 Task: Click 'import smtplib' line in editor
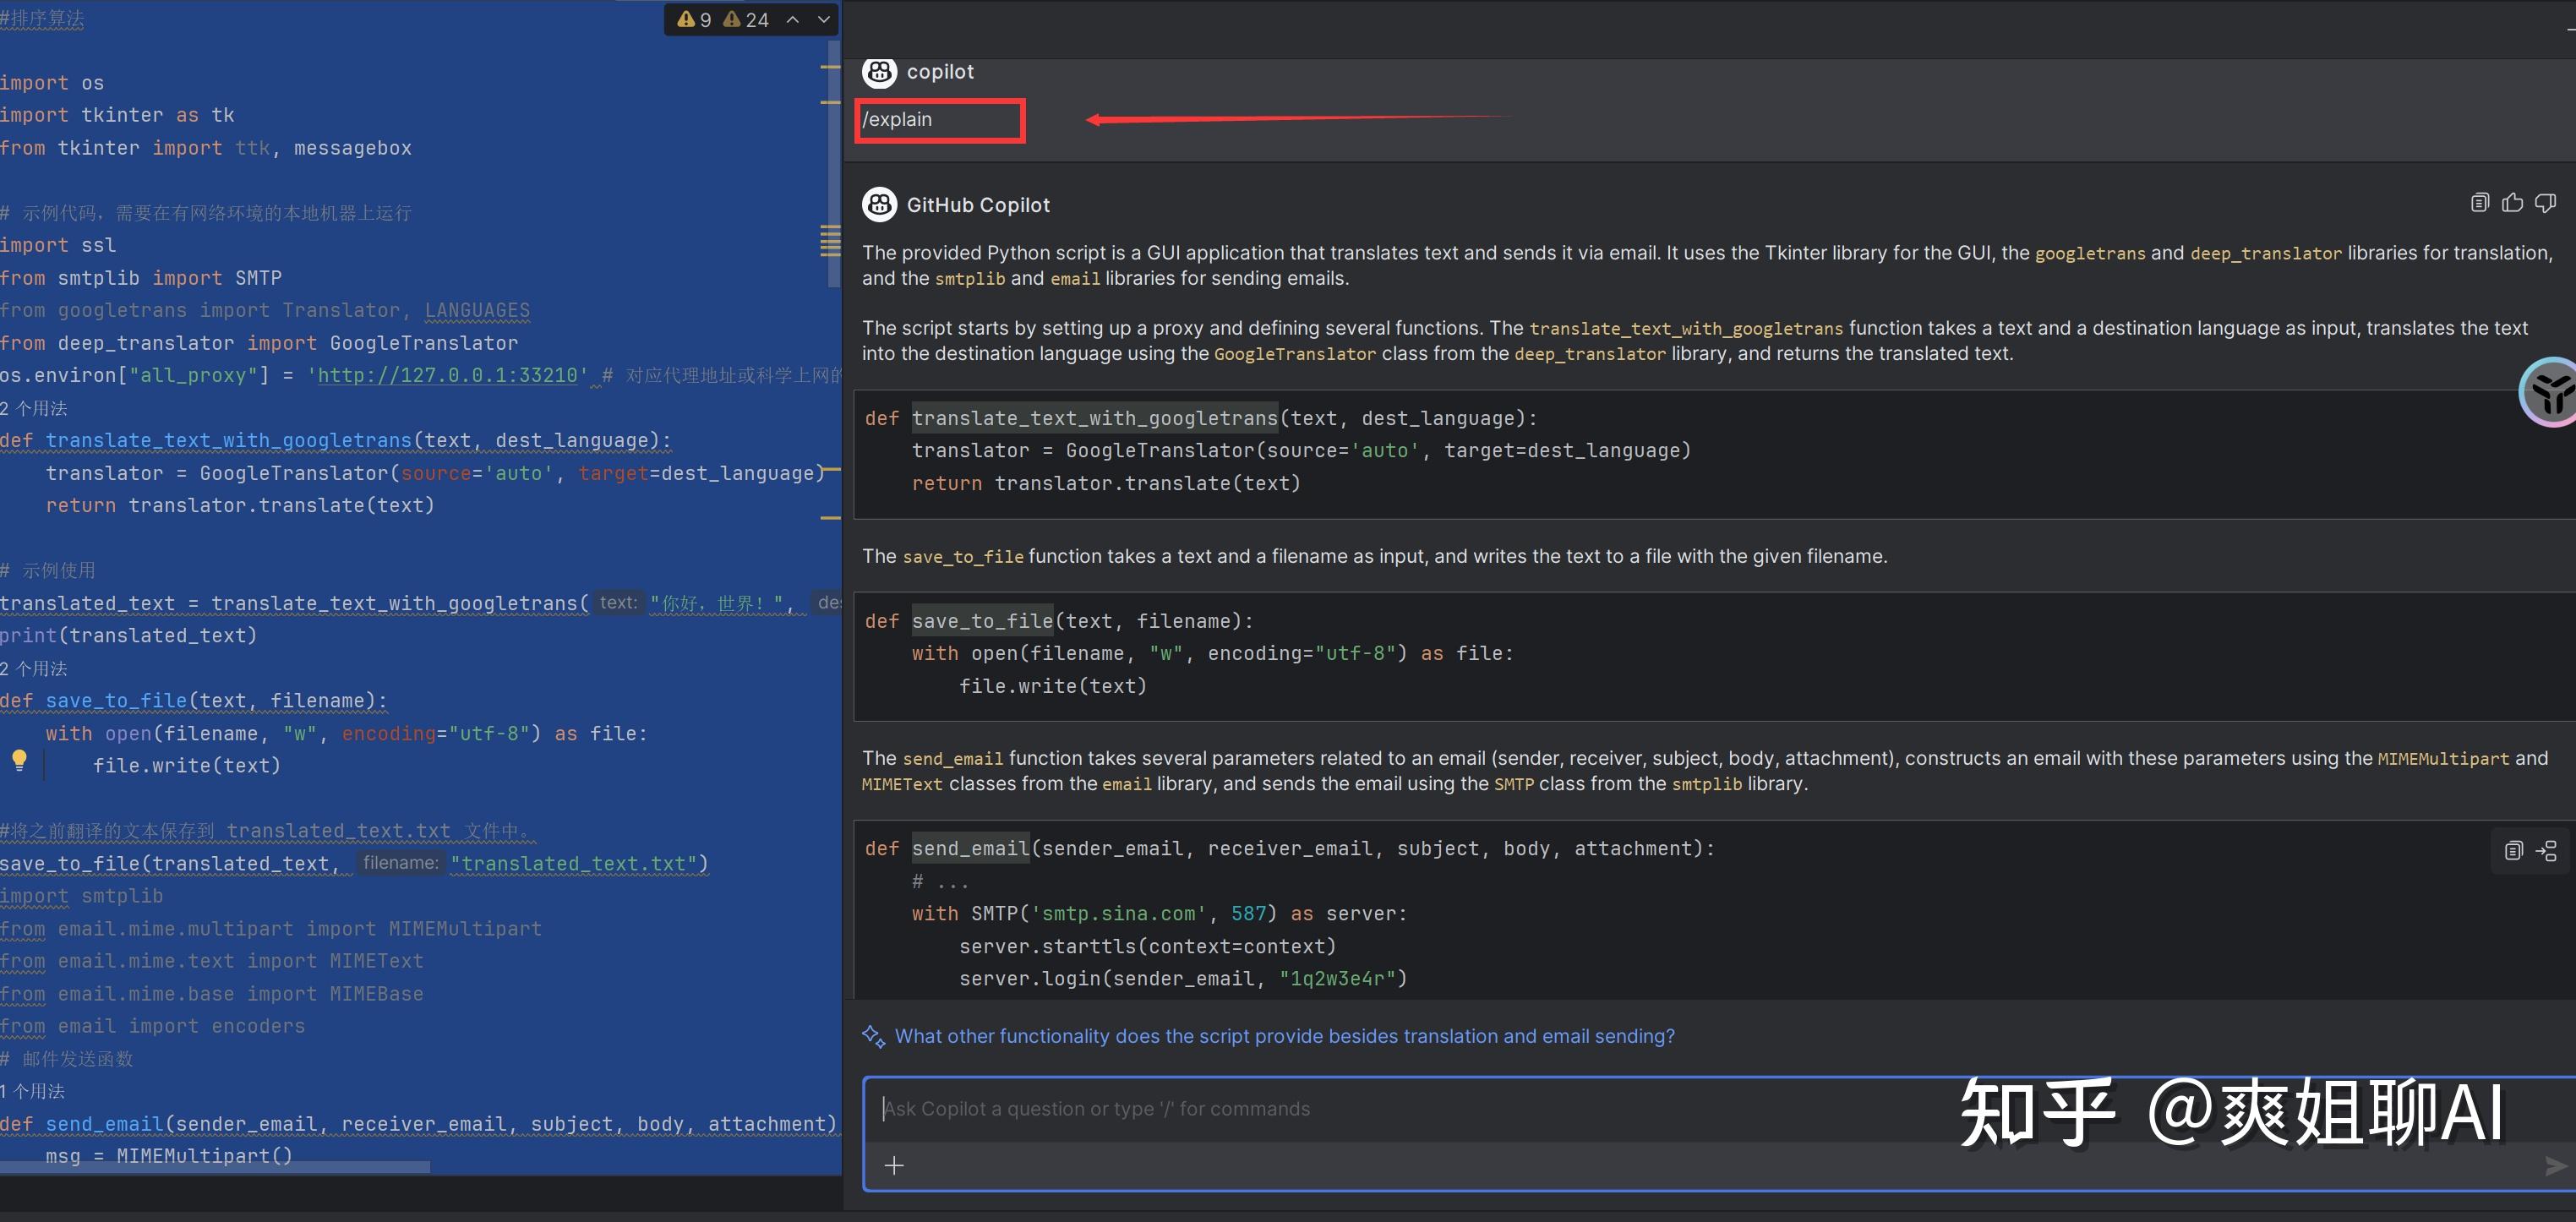click(x=81, y=896)
